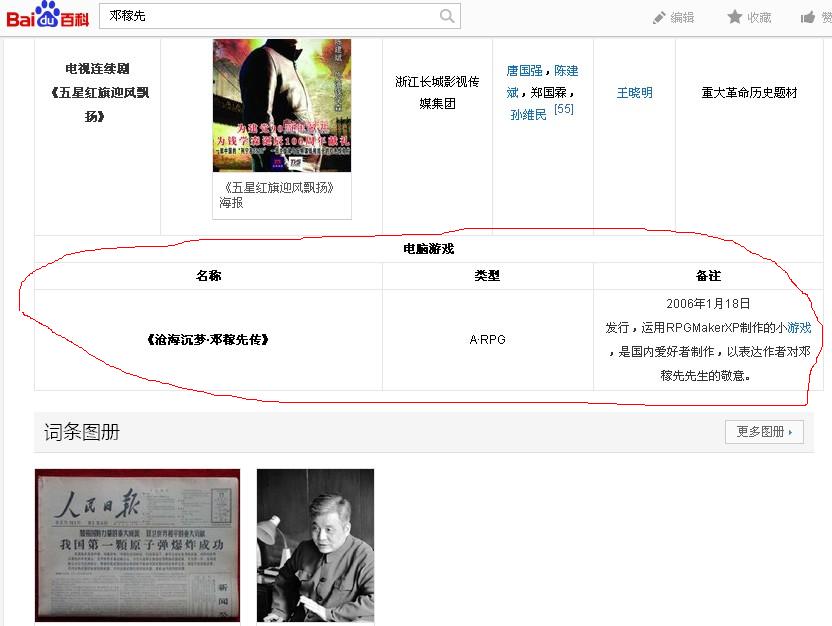This screenshot has height=626, width=832.
Task: Open the 王晓明 director link
Action: coord(635,93)
